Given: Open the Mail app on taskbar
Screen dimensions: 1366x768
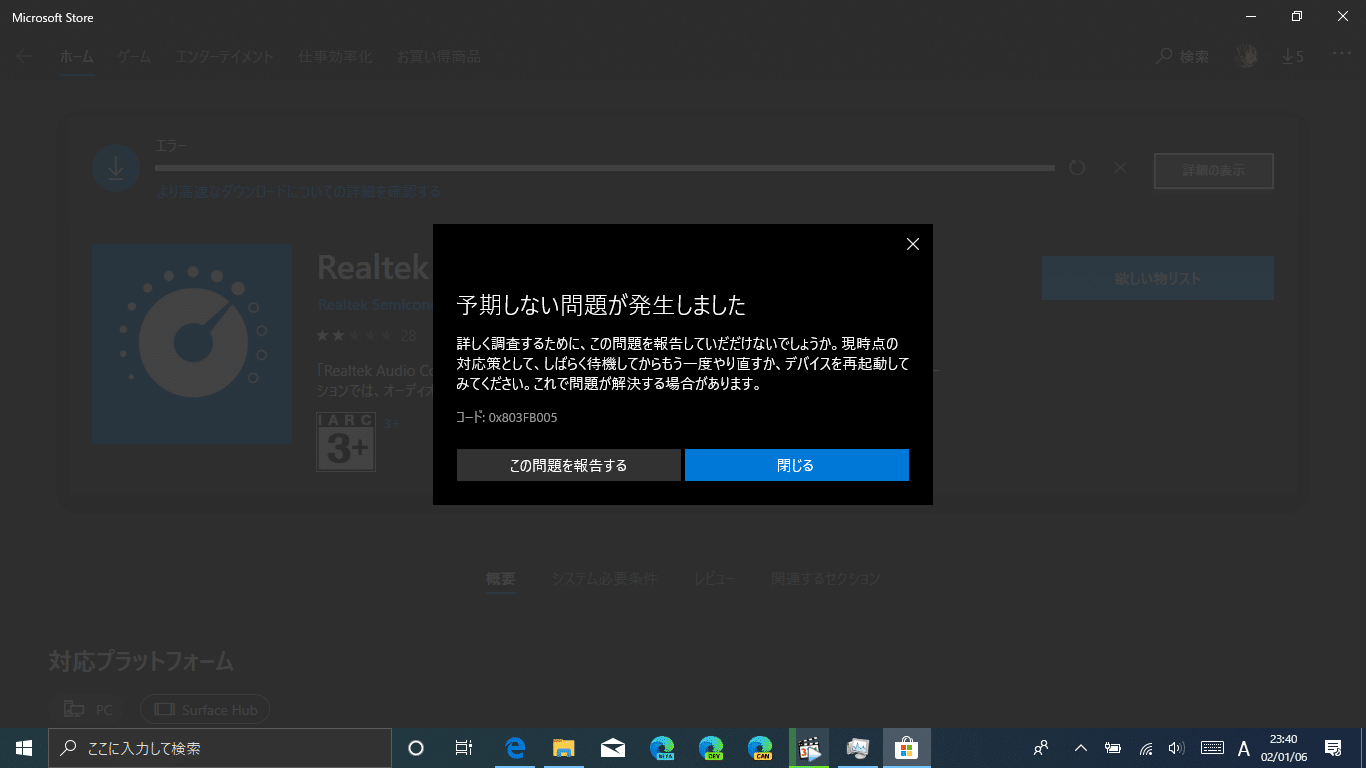Looking at the screenshot, I should [613, 748].
